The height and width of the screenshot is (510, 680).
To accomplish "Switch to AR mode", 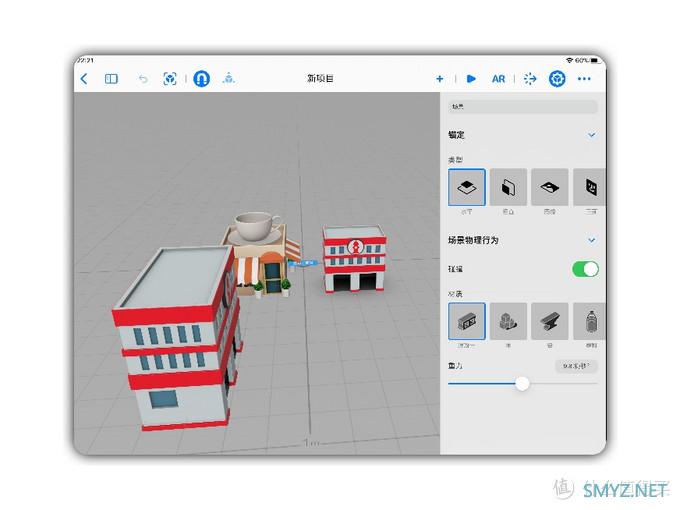I will coord(498,79).
